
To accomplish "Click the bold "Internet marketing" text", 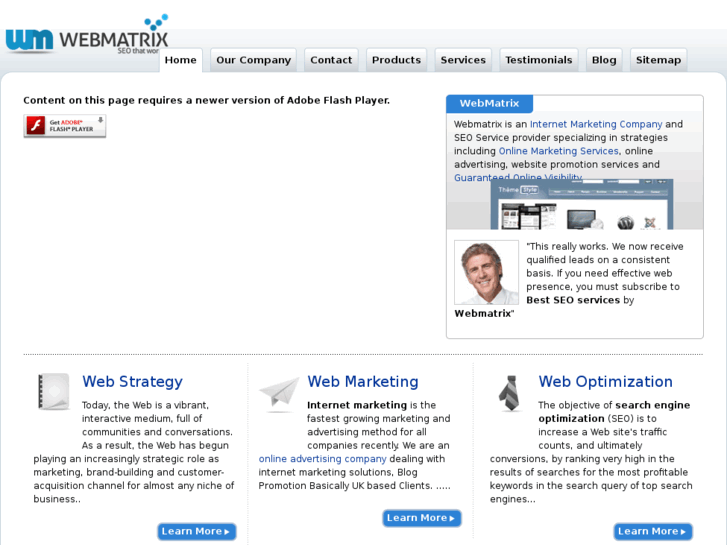I will click(x=357, y=405).
